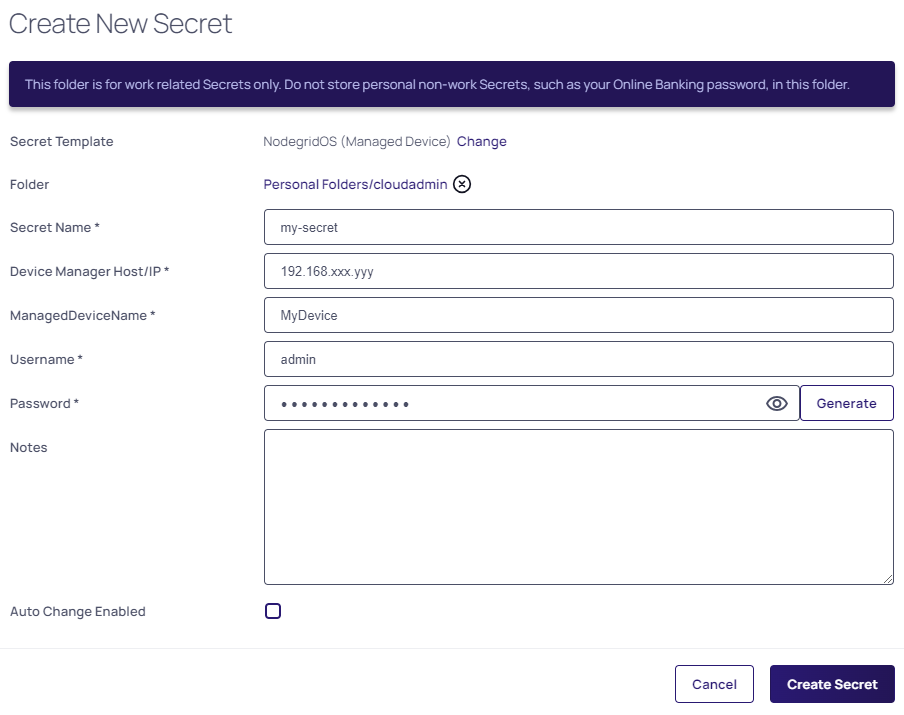
Task: Click inside the Notes text area
Action: 579,507
